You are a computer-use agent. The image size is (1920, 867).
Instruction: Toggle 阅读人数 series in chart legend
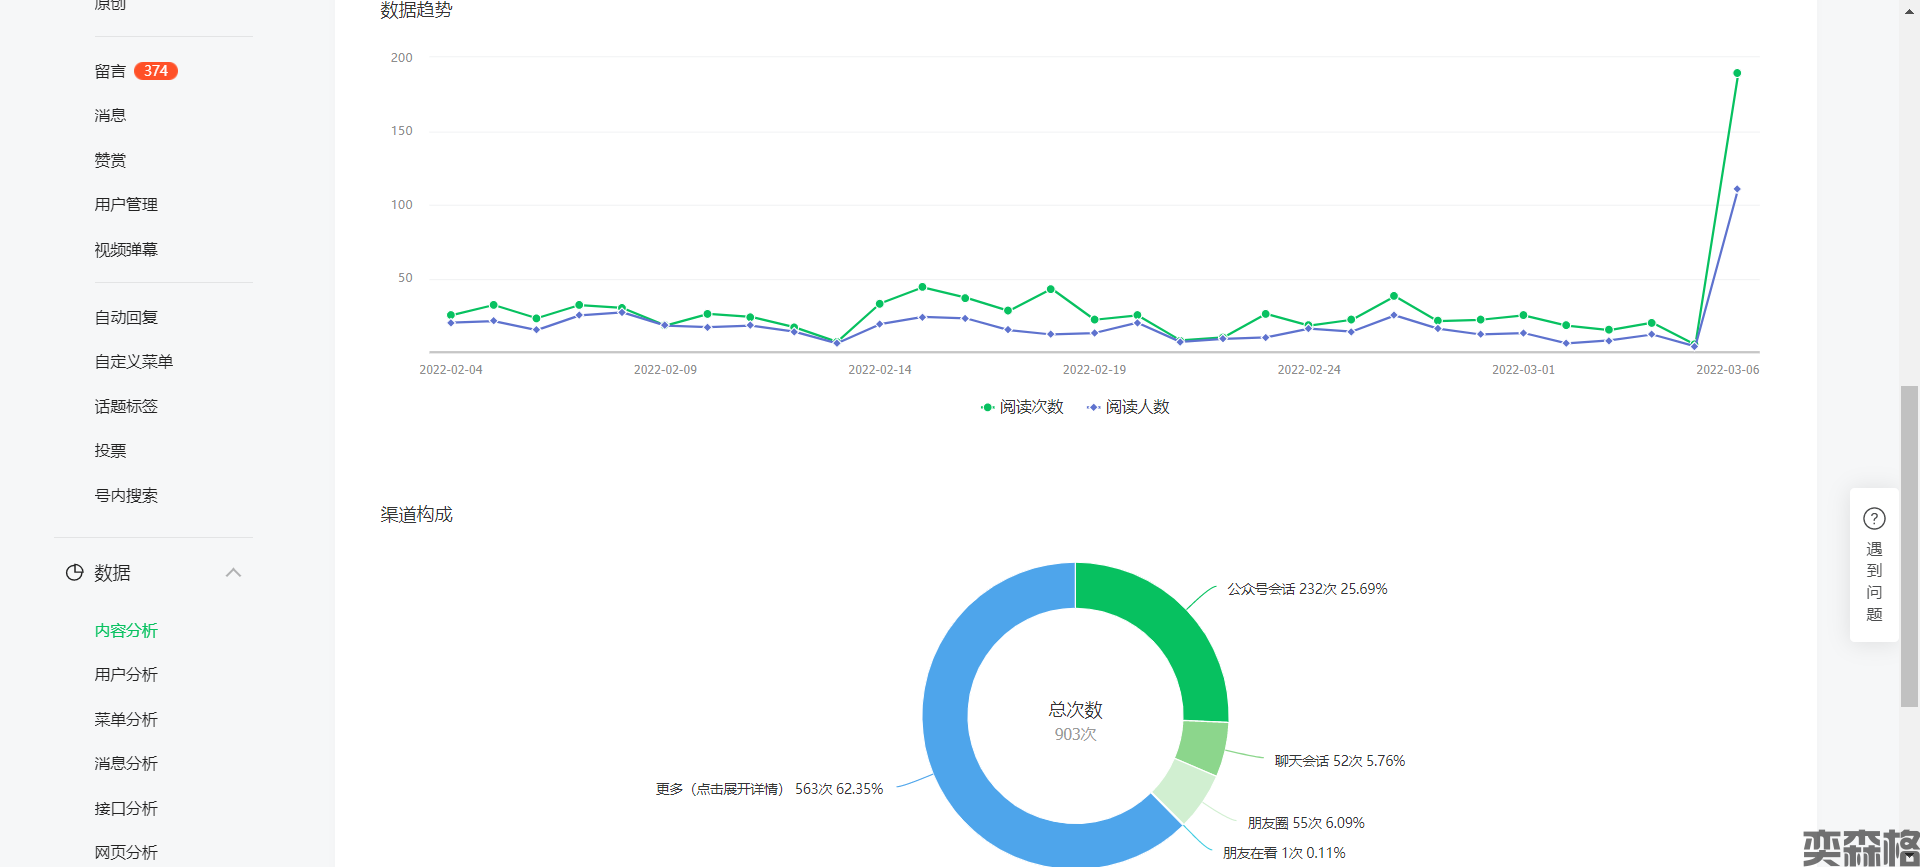click(1128, 407)
